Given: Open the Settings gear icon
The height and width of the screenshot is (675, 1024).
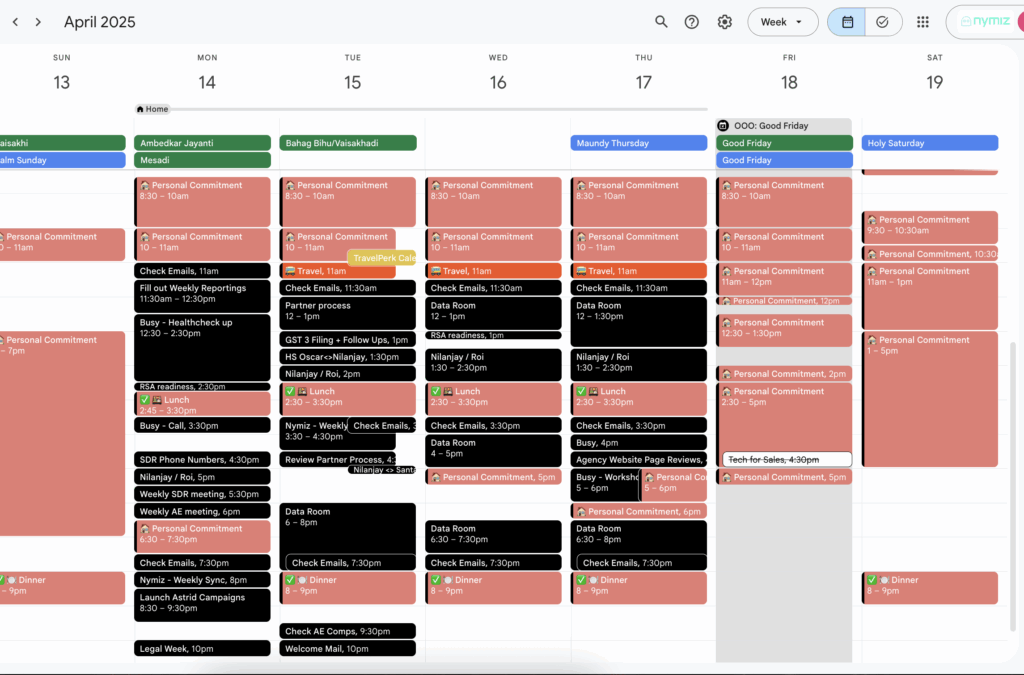Looking at the screenshot, I should 724,21.
